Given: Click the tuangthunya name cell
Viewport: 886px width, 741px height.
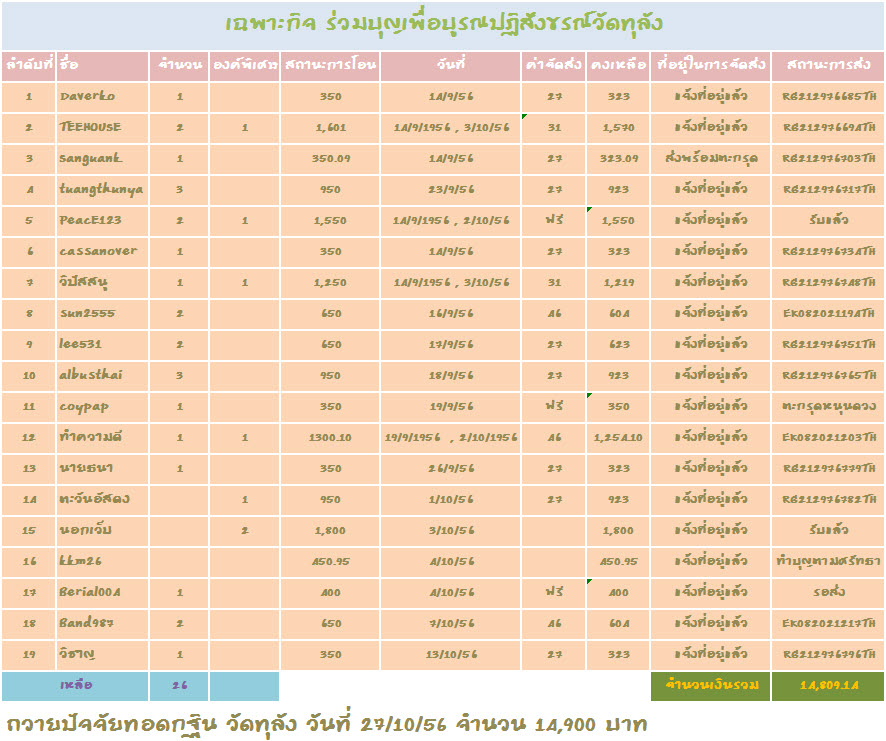Looking at the screenshot, I should 102,190.
